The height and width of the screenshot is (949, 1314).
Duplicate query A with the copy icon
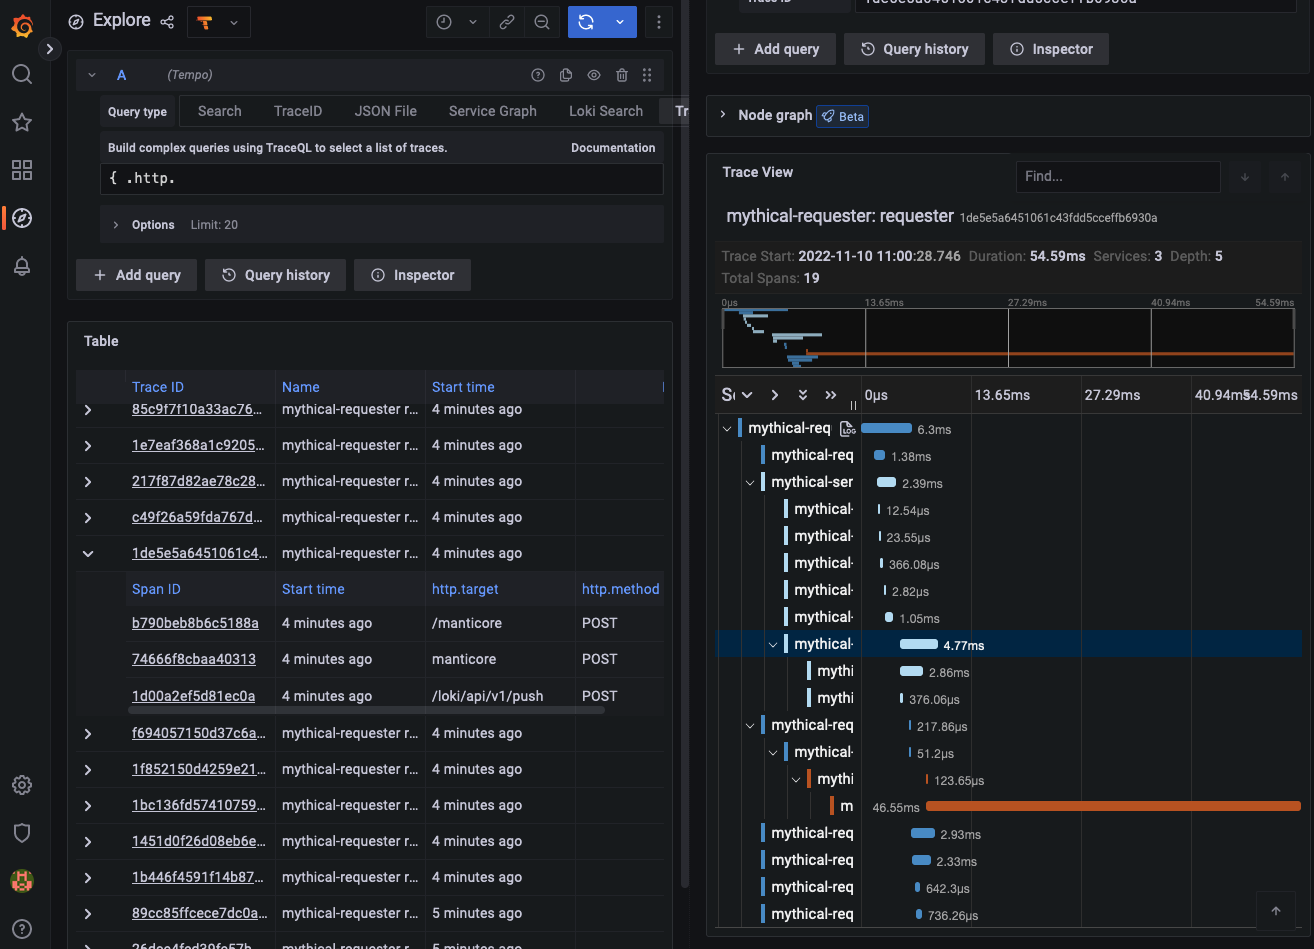(x=565, y=74)
